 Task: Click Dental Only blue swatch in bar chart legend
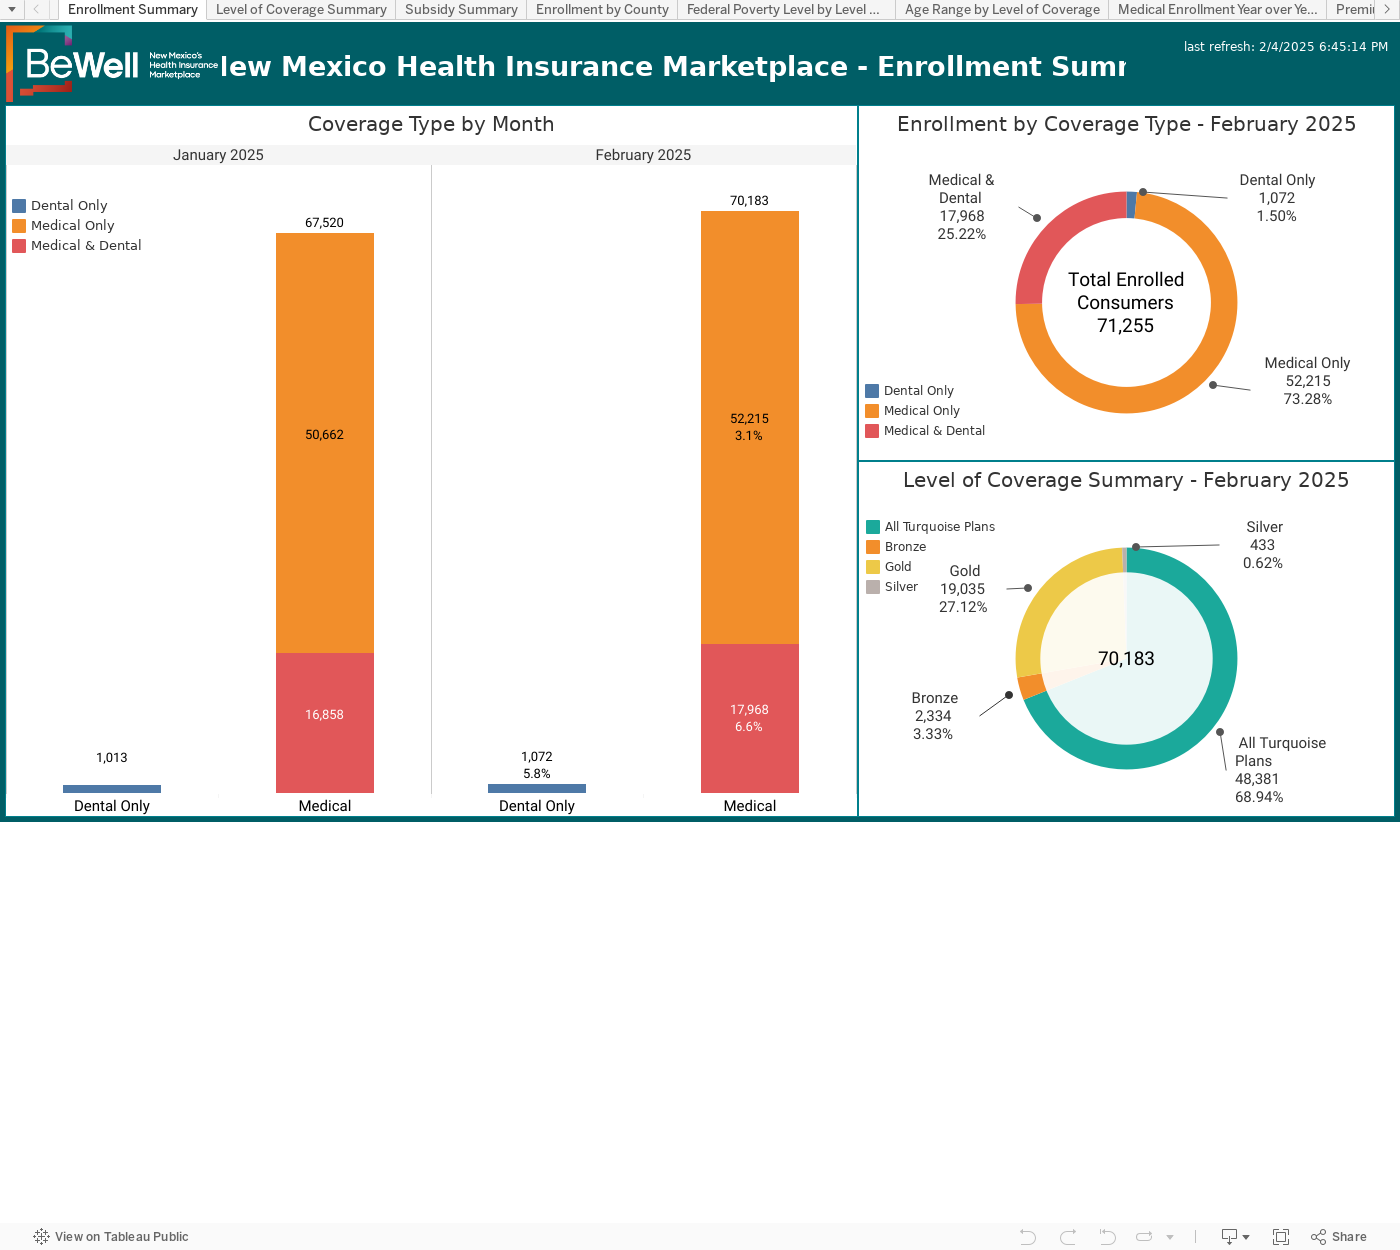point(19,206)
